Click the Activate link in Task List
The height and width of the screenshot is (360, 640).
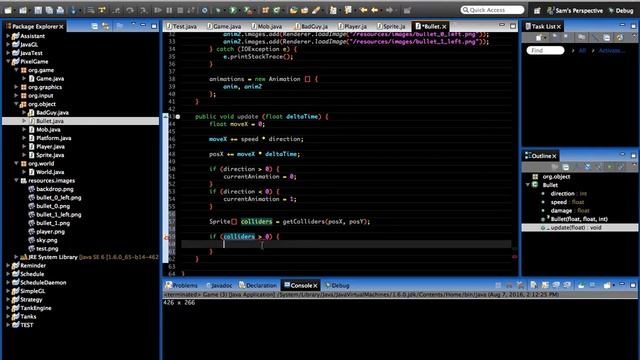(611, 51)
